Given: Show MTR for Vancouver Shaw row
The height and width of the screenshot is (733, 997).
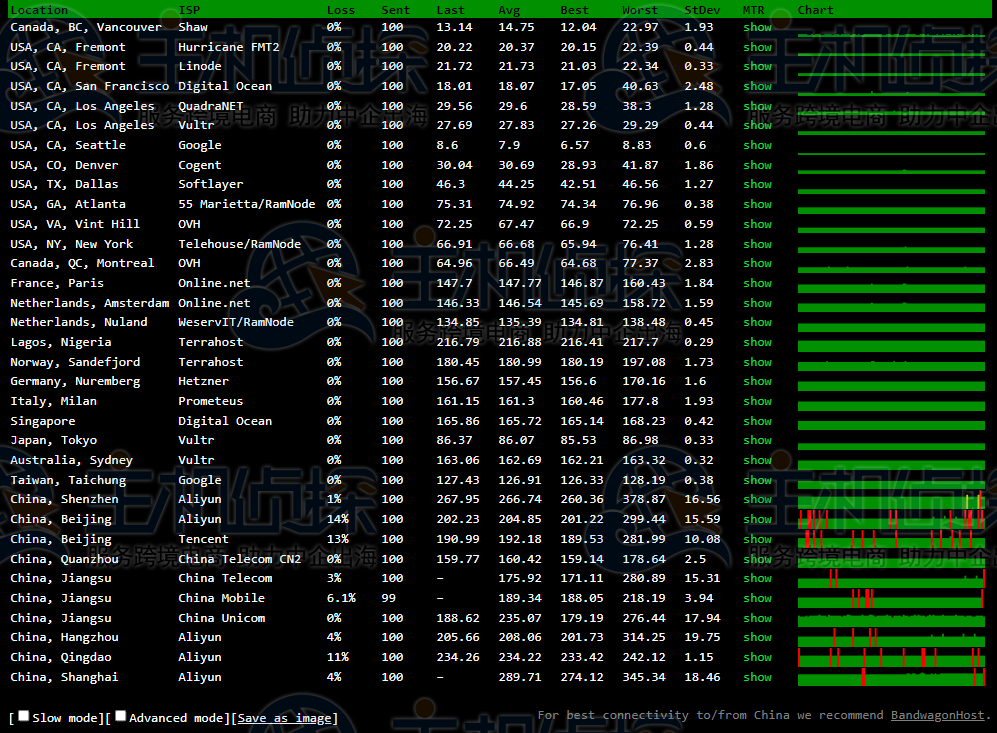Looking at the screenshot, I should (757, 27).
